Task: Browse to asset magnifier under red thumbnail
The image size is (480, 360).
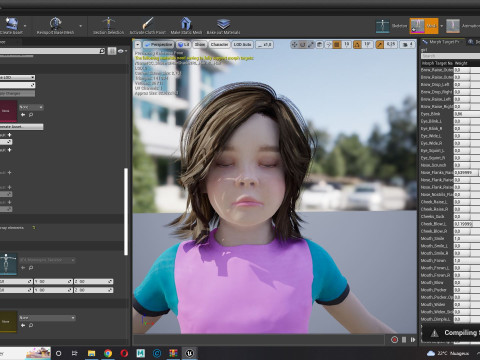Action: click(31, 115)
